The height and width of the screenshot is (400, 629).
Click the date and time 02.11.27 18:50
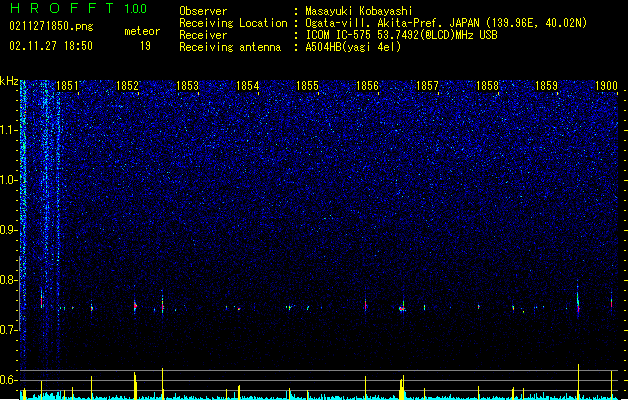(51, 46)
